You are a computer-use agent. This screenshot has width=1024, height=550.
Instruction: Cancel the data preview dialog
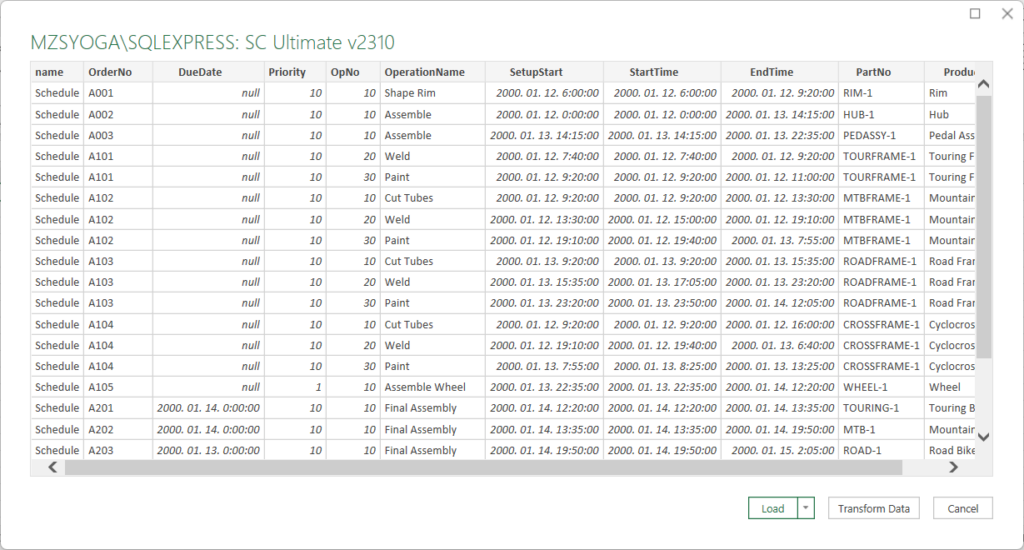pos(962,508)
